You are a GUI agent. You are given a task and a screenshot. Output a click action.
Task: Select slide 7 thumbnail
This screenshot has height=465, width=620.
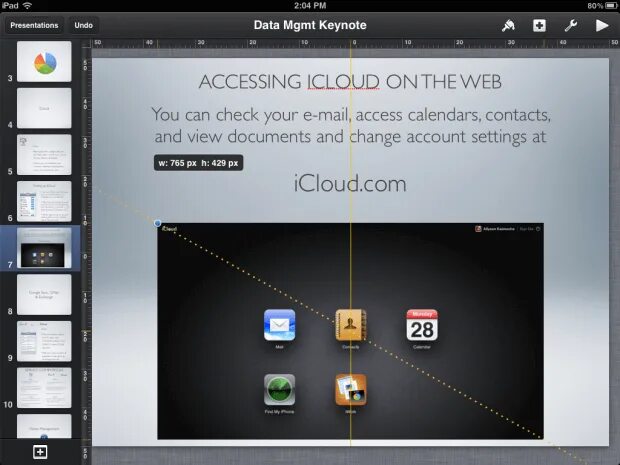pyautogui.click(x=44, y=248)
